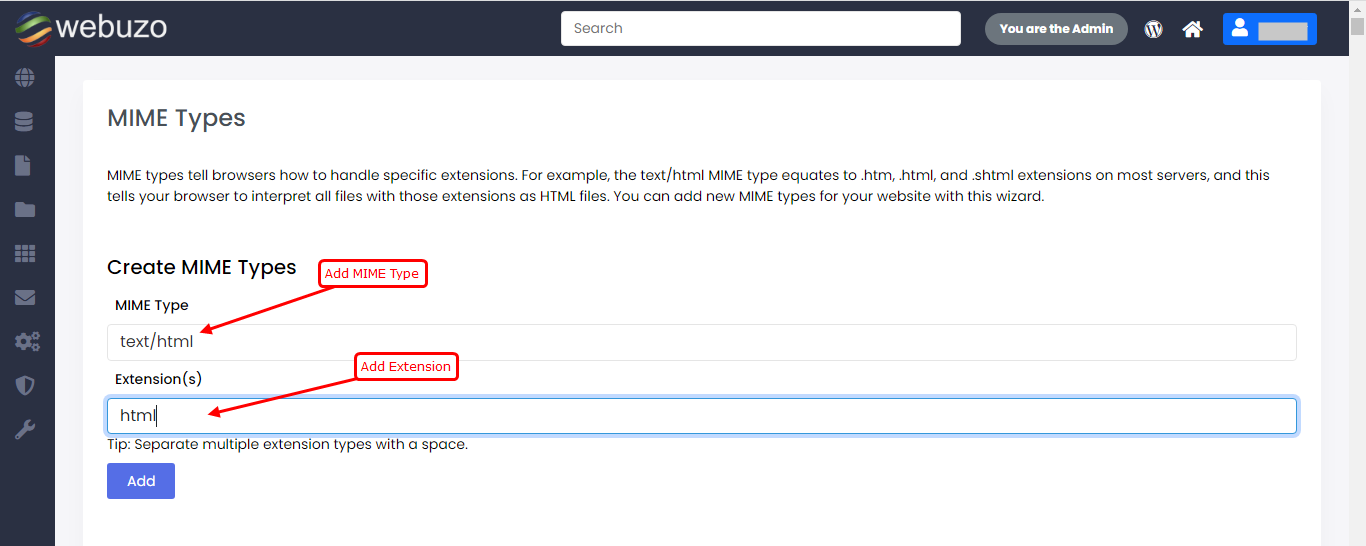Screen dimensions: 1366x546
Task: Open the database stack sidebar icon
Action: coord(25,122)
